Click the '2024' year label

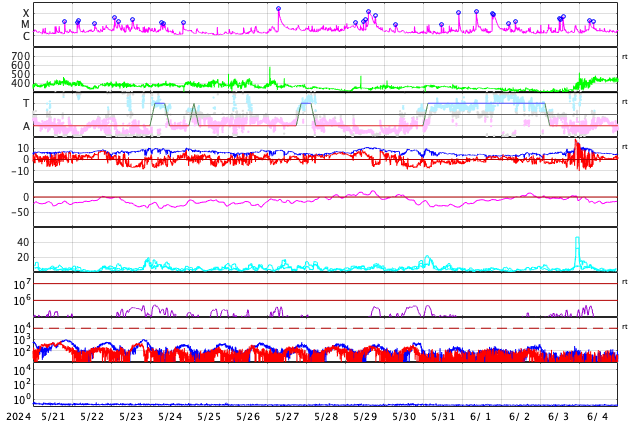click(x=19, y=417)
